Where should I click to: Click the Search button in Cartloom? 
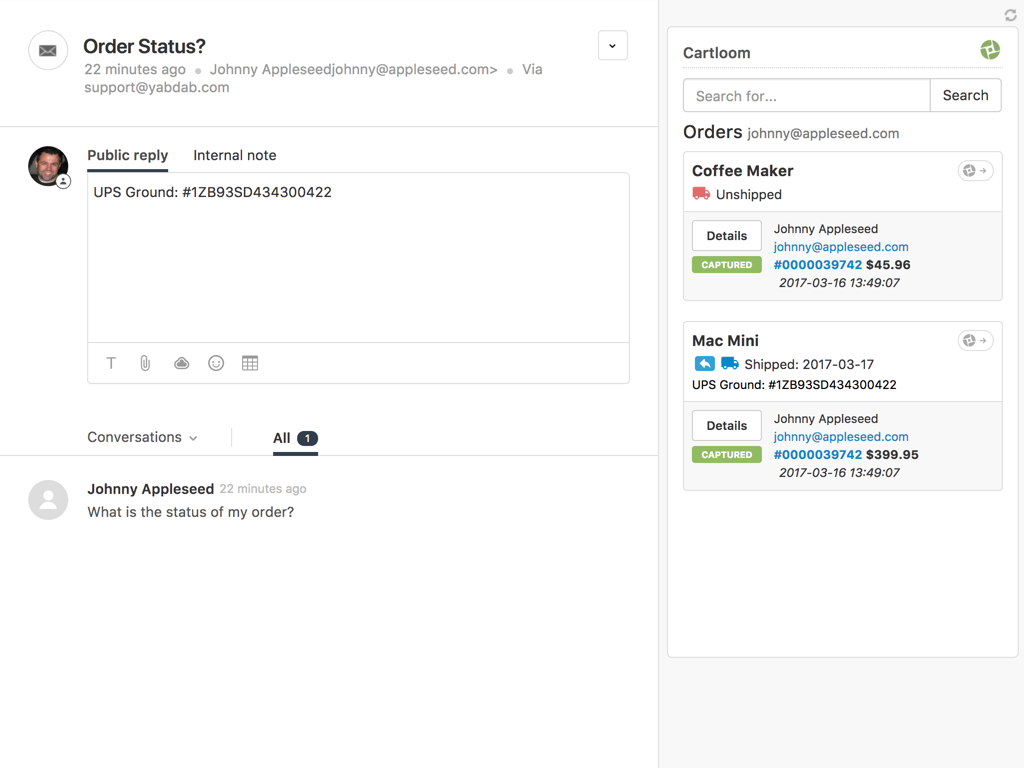point(965,96)
